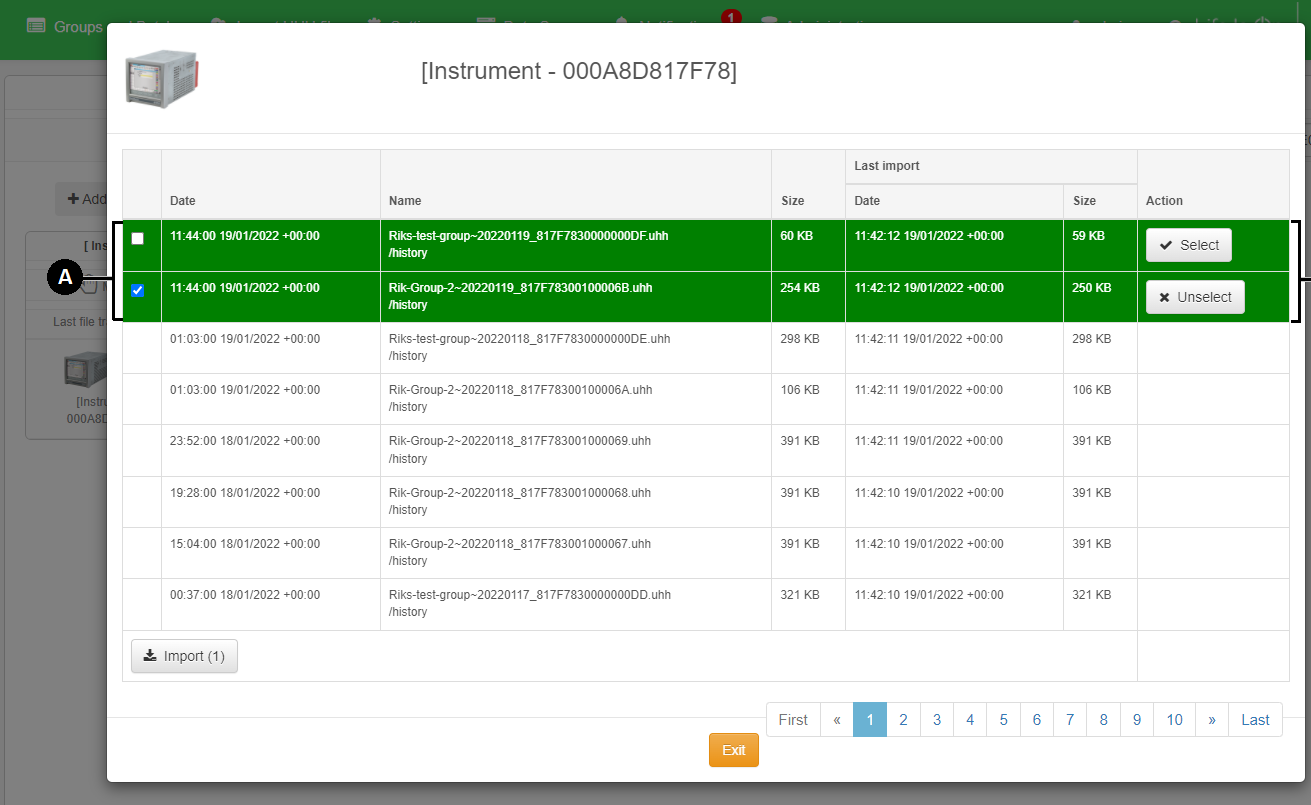Tick the checkbox for the Riks-test-group DF.uhh file
The image size is (1311, 805).
[138, 239]
